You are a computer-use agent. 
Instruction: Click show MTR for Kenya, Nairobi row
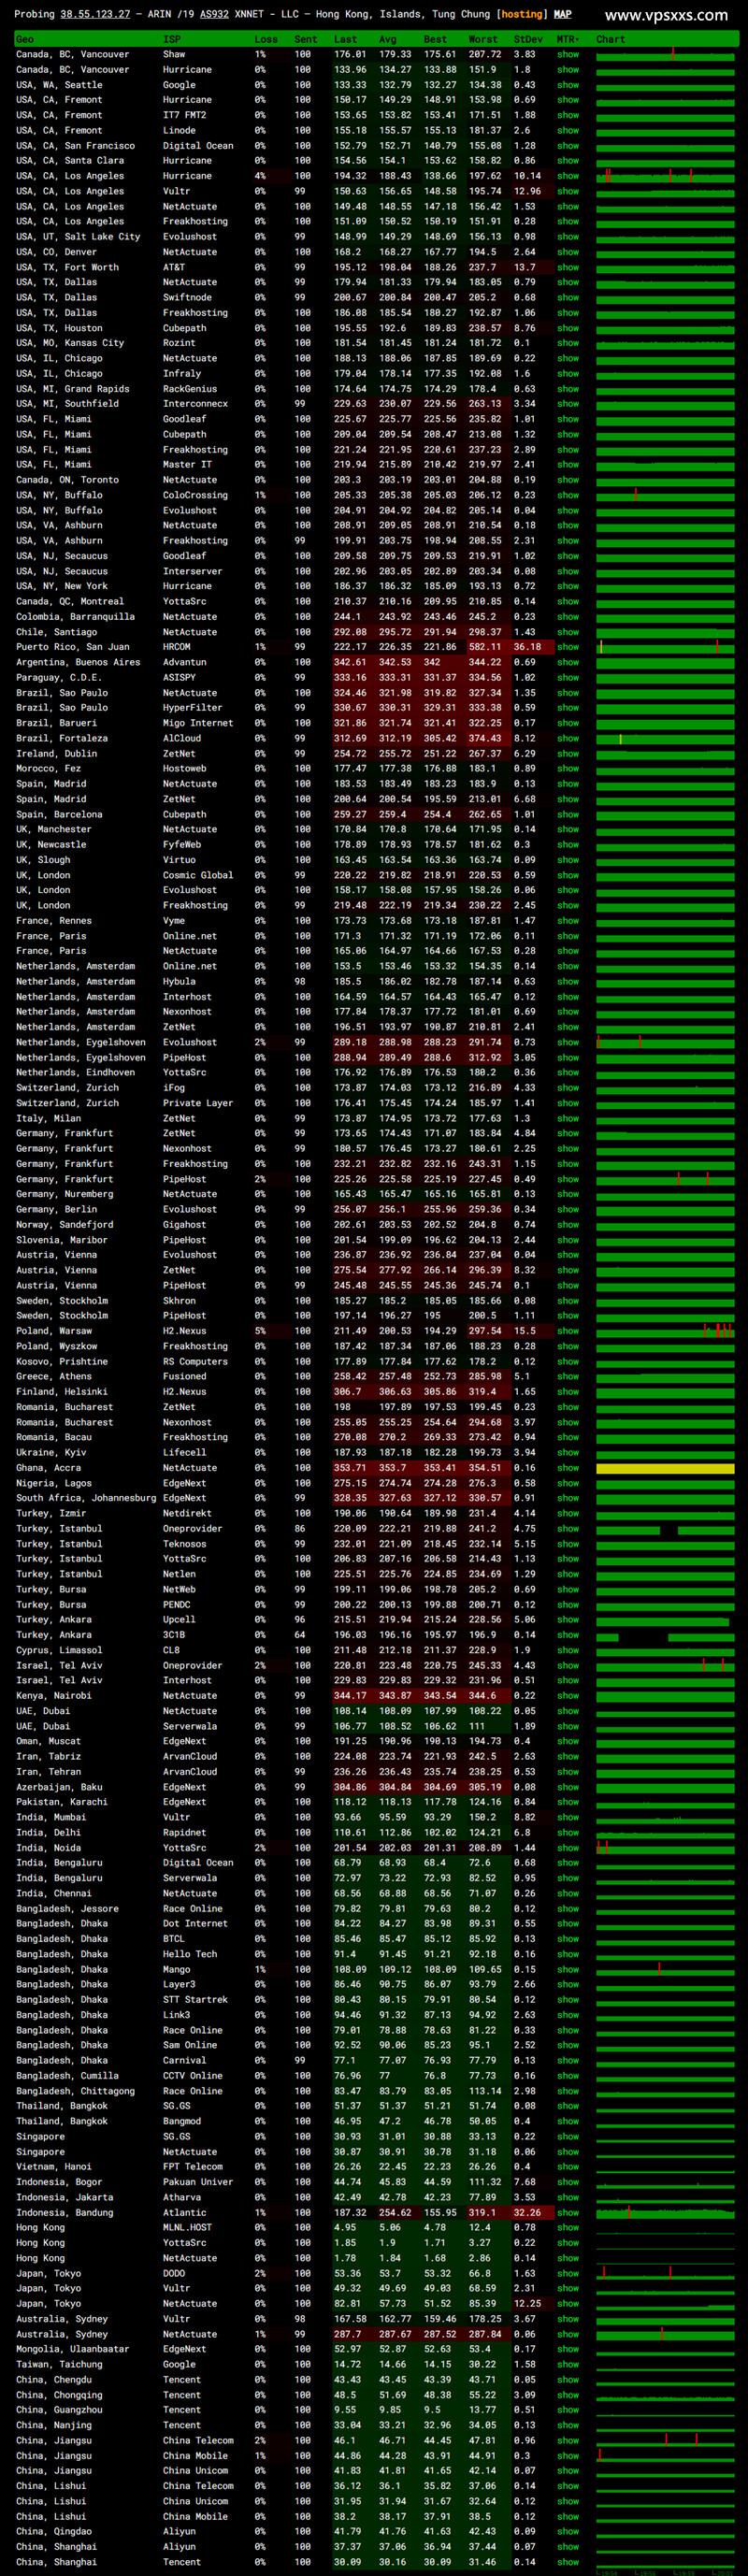pos(568,1696)
